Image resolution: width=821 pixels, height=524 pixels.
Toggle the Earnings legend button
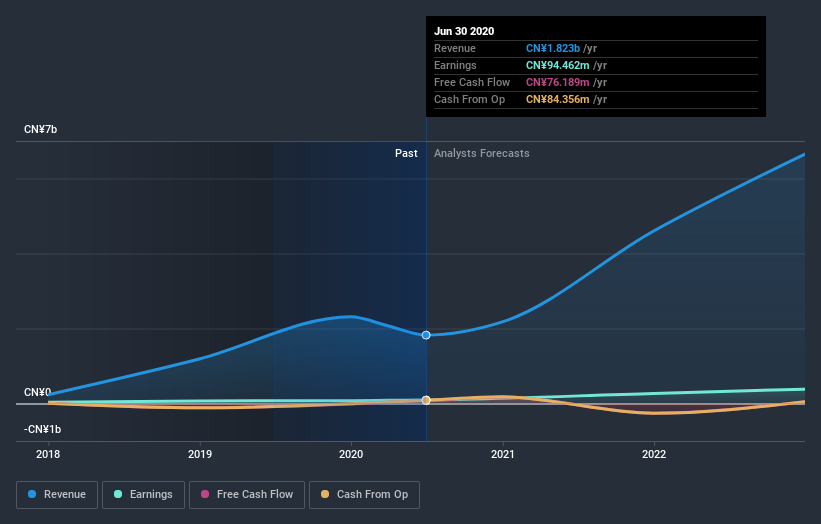143,495
